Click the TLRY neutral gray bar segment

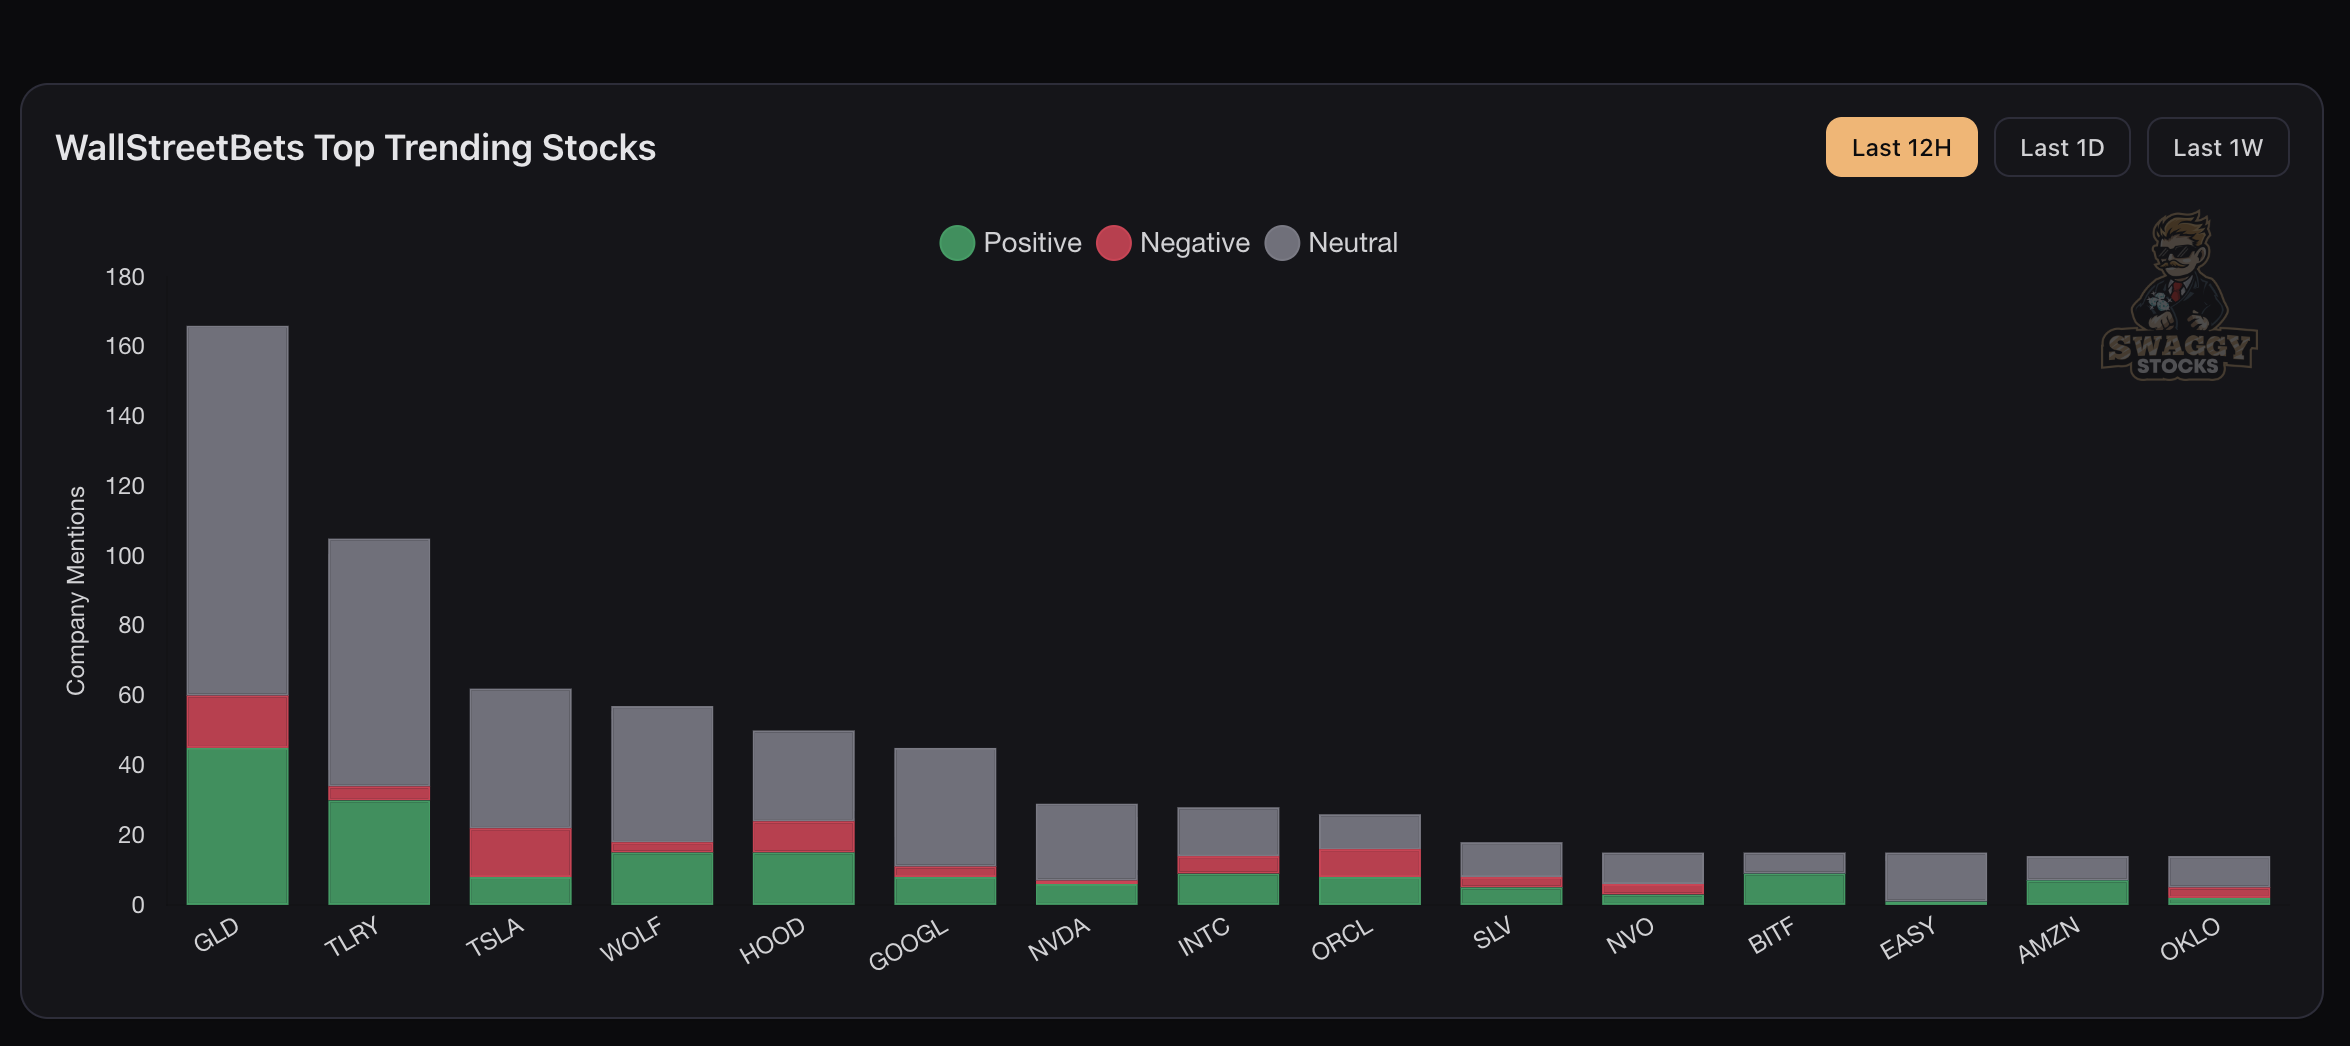tap(379, 662)
